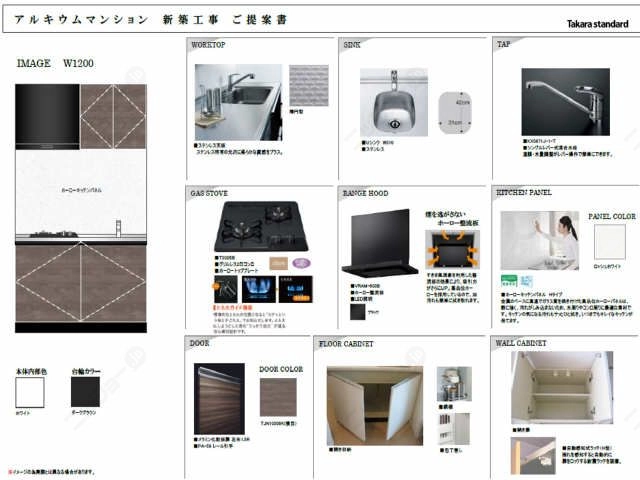Select the white 本体内部色 color swatch

pos(30,391)
